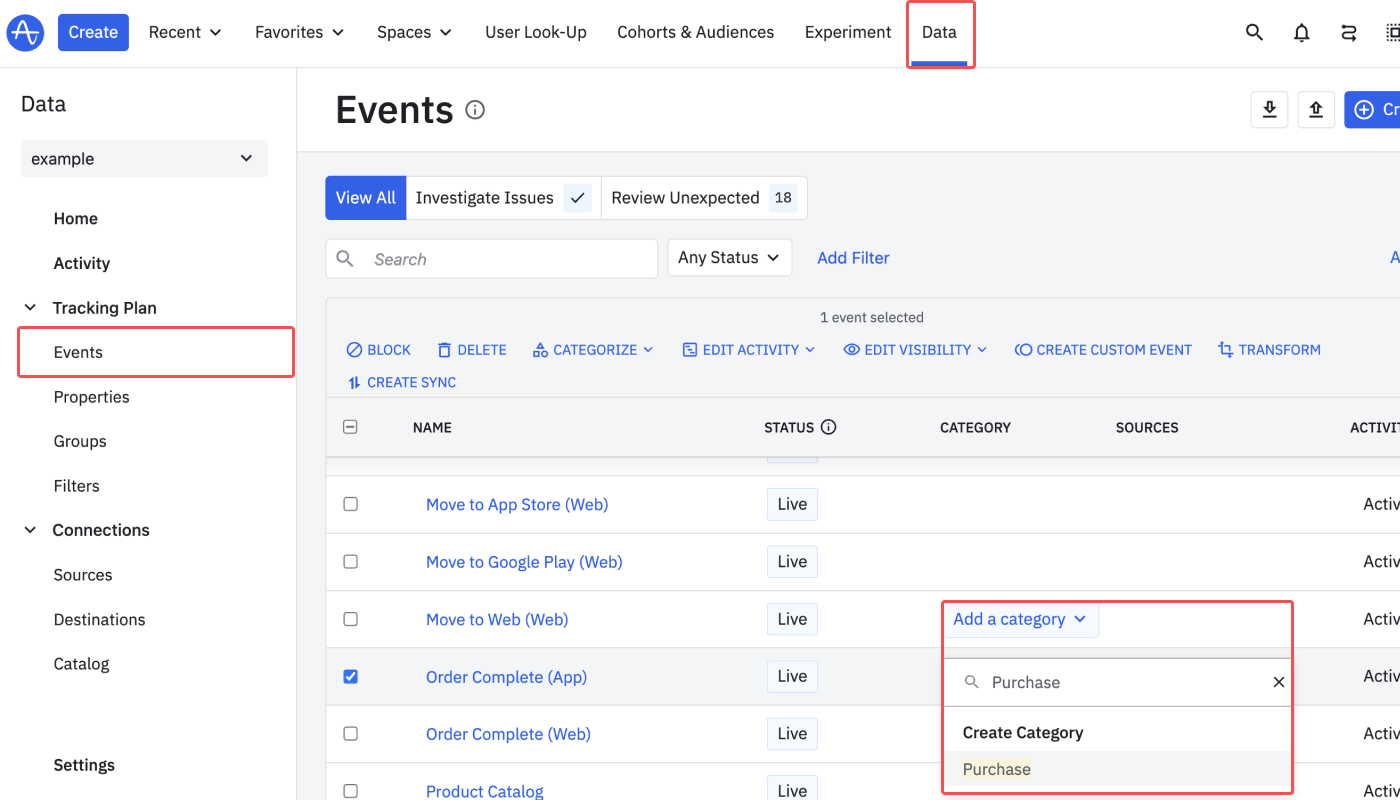Check the Product Catalog row

pos(350,791)
